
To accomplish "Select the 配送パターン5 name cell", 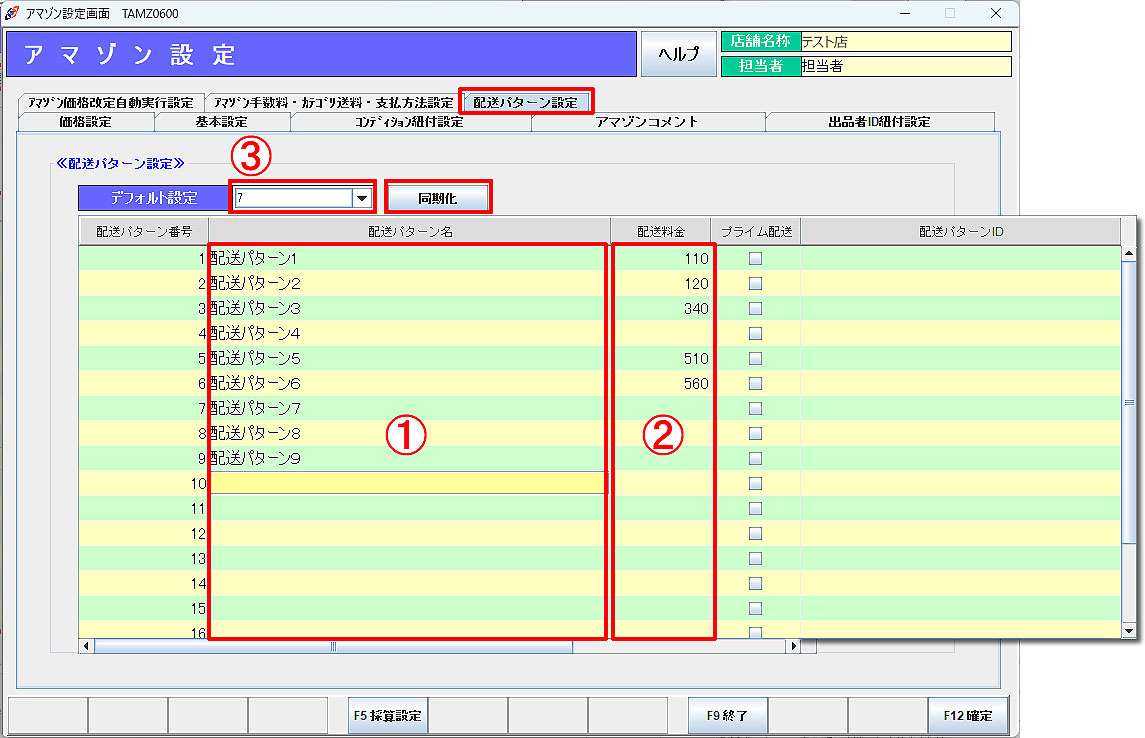I will tap(409, 358).
